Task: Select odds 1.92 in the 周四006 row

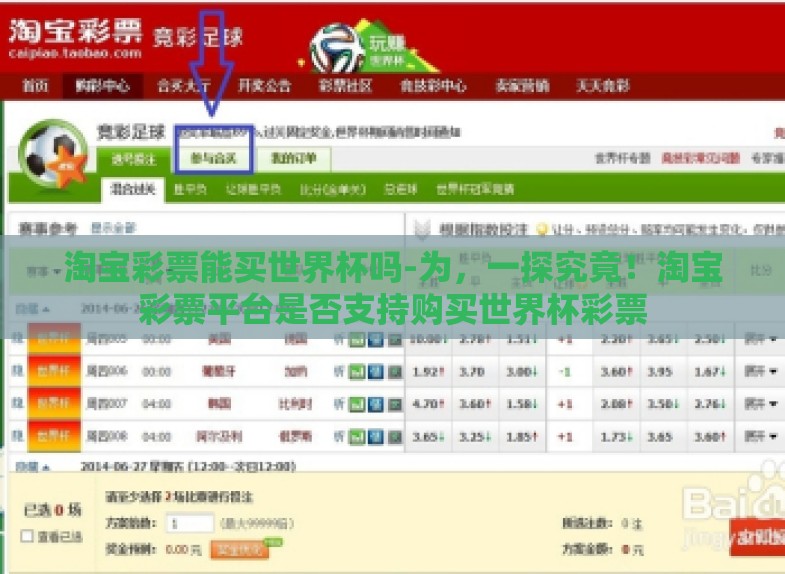Action: coord(428,372)
